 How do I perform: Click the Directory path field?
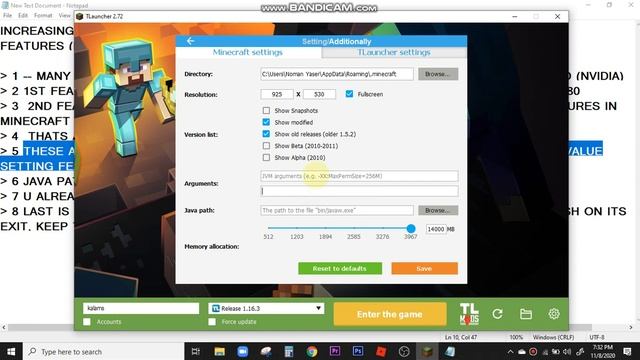pyautogui.click(x=337, y=74)
